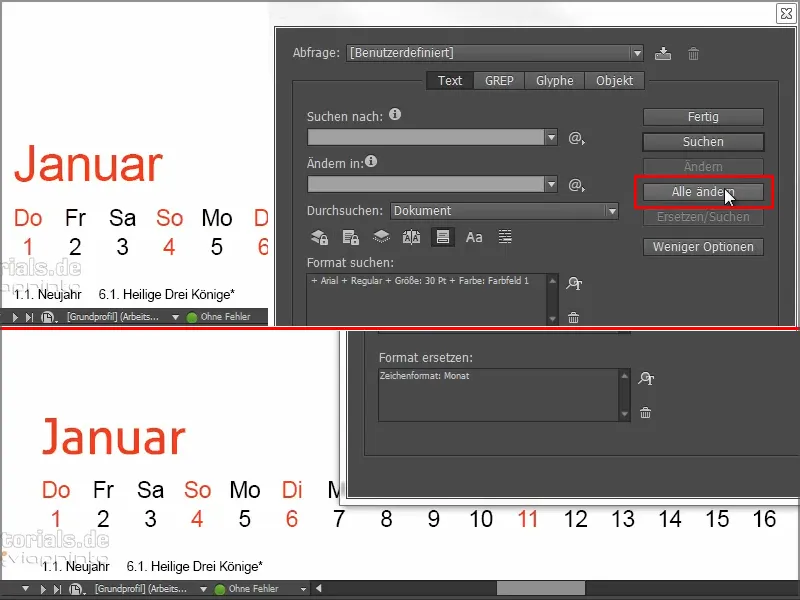Toggle the include master pages search option
800x600 pixels.
point(411,236)
